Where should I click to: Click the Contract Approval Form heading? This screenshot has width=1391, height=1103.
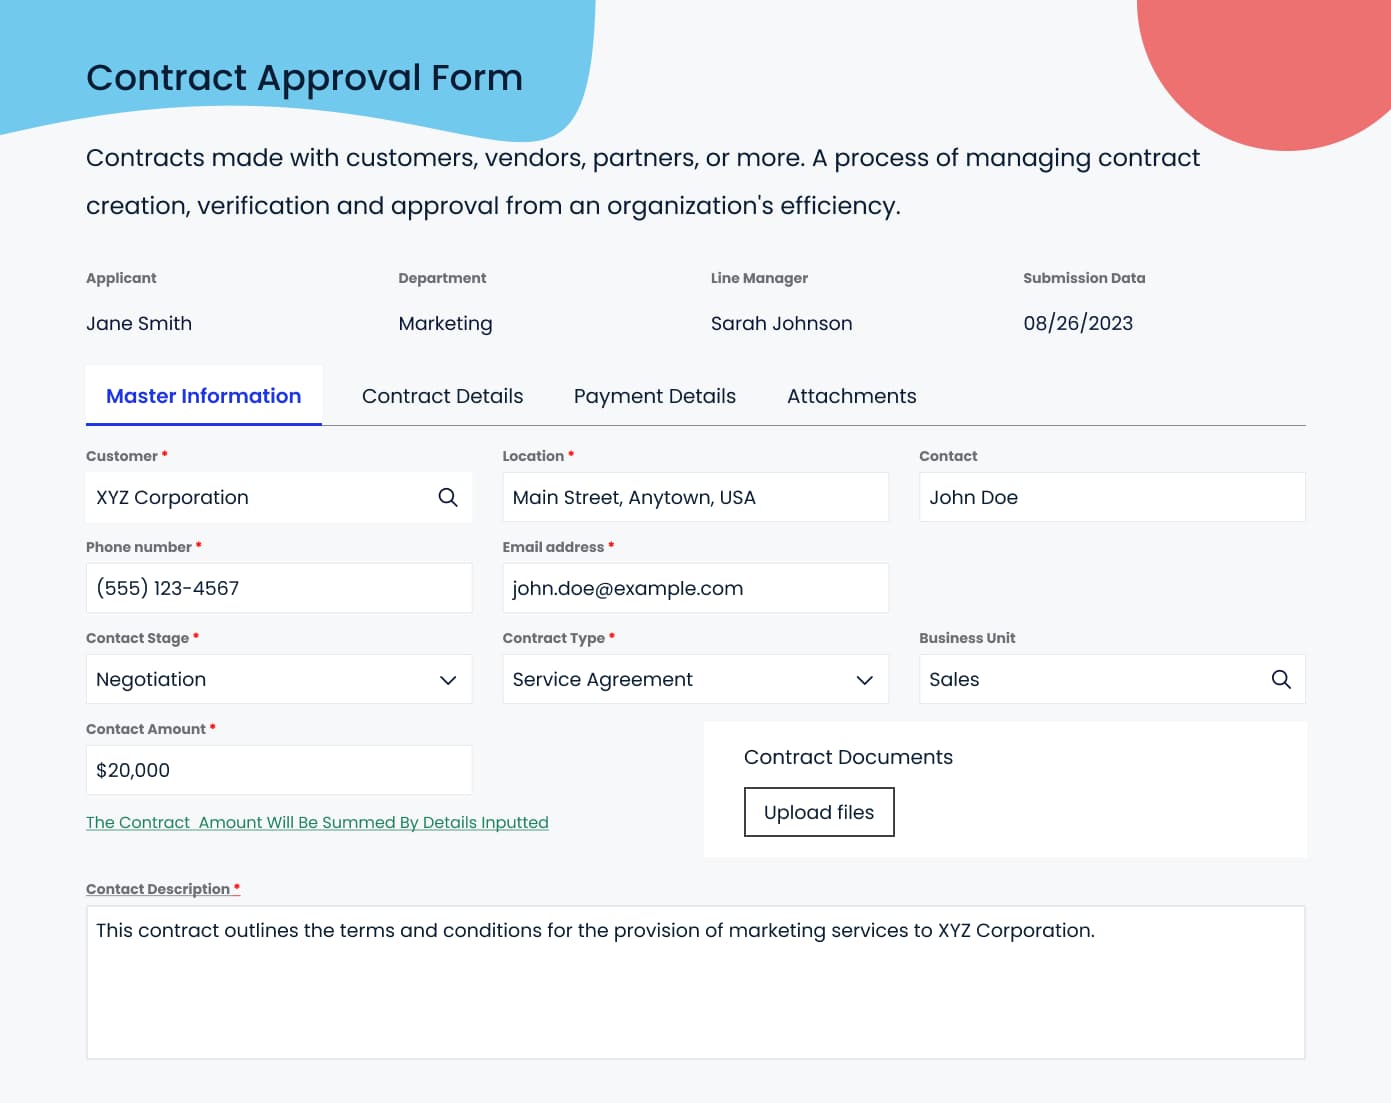pyautogui.click(x=304, y=78)
